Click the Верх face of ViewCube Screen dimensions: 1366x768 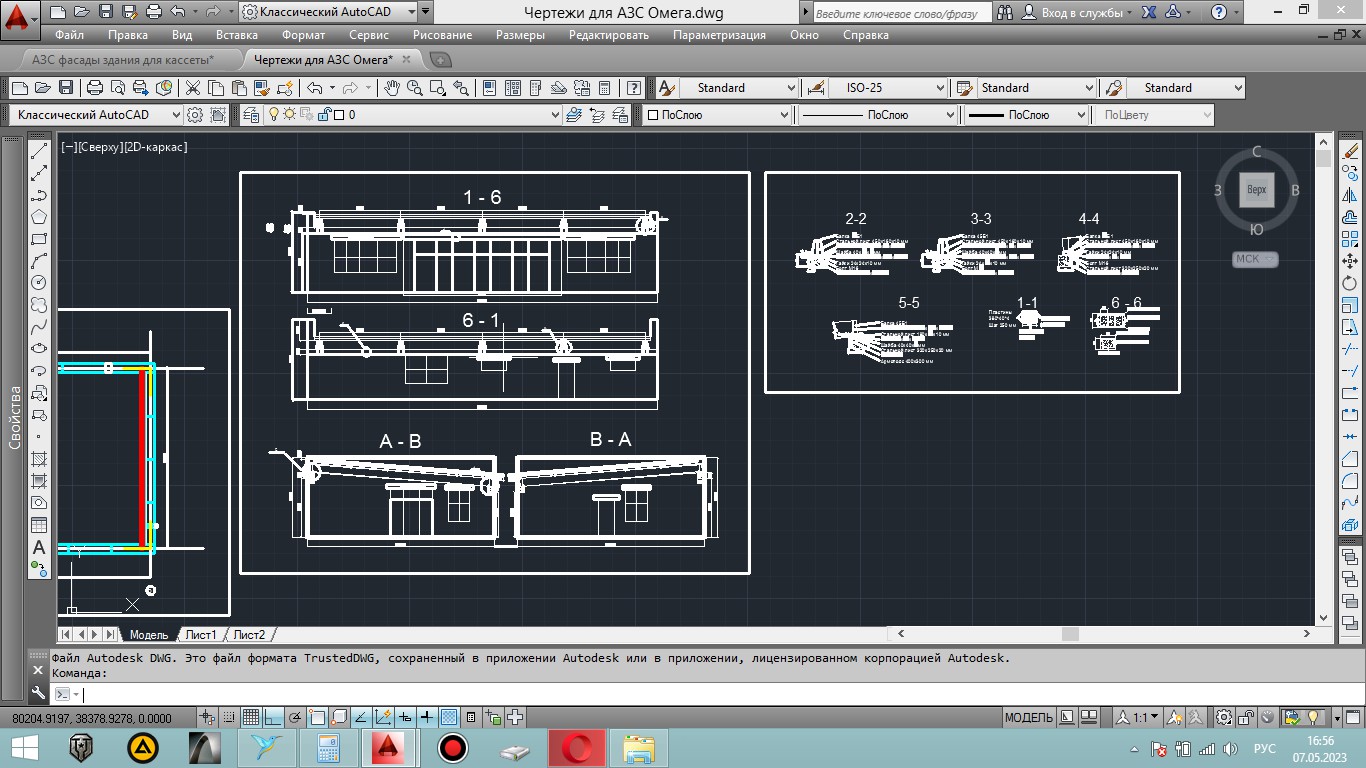click(1257, 190)
